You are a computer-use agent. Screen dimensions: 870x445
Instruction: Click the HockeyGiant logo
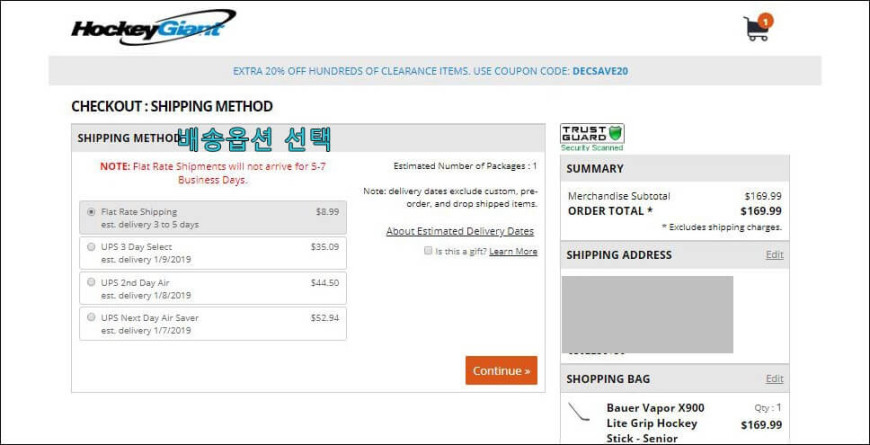click(x=153, y=27)
